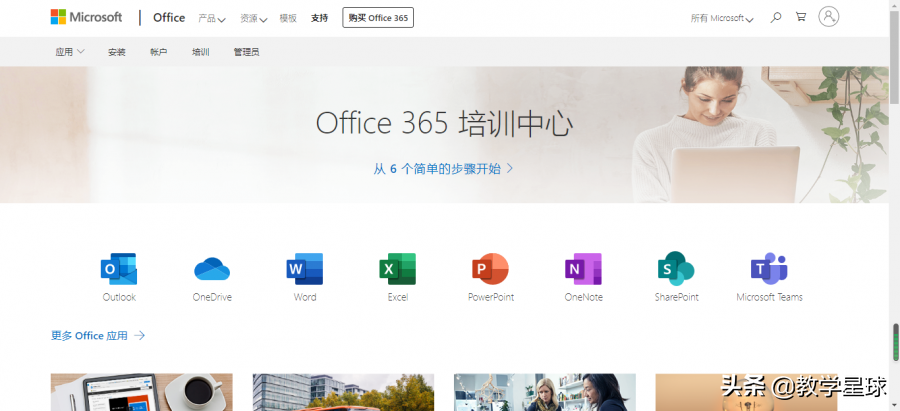Open the Microsoft Teams icon

click(769, 269)
